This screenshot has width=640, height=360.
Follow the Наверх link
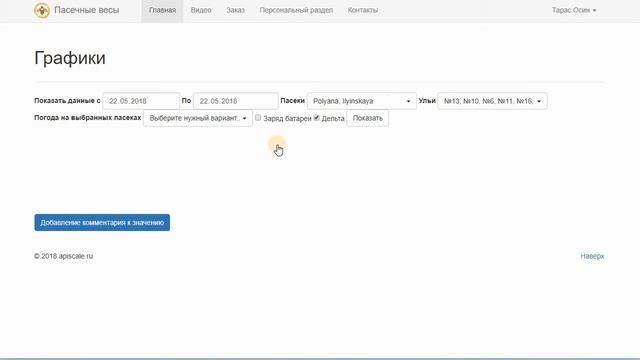592,256
